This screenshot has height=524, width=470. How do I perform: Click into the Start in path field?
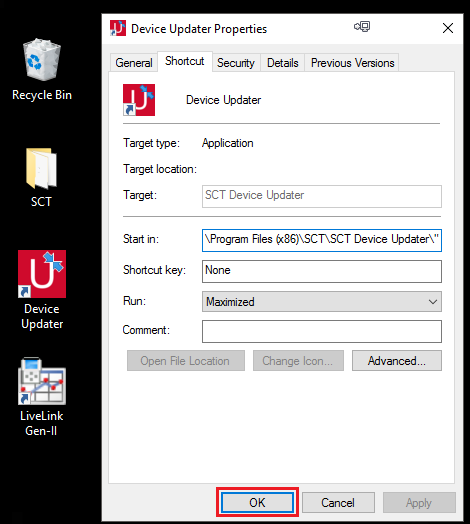pos(322,240)
